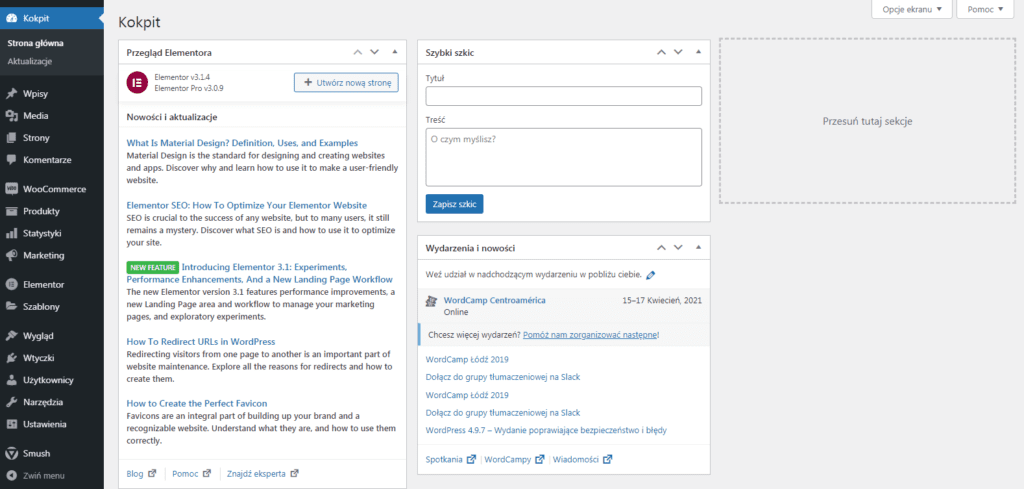Click Pomoc link in Elementor widget footer
Viewport: 1024px width, 489px height.
[x=185, y=474]
